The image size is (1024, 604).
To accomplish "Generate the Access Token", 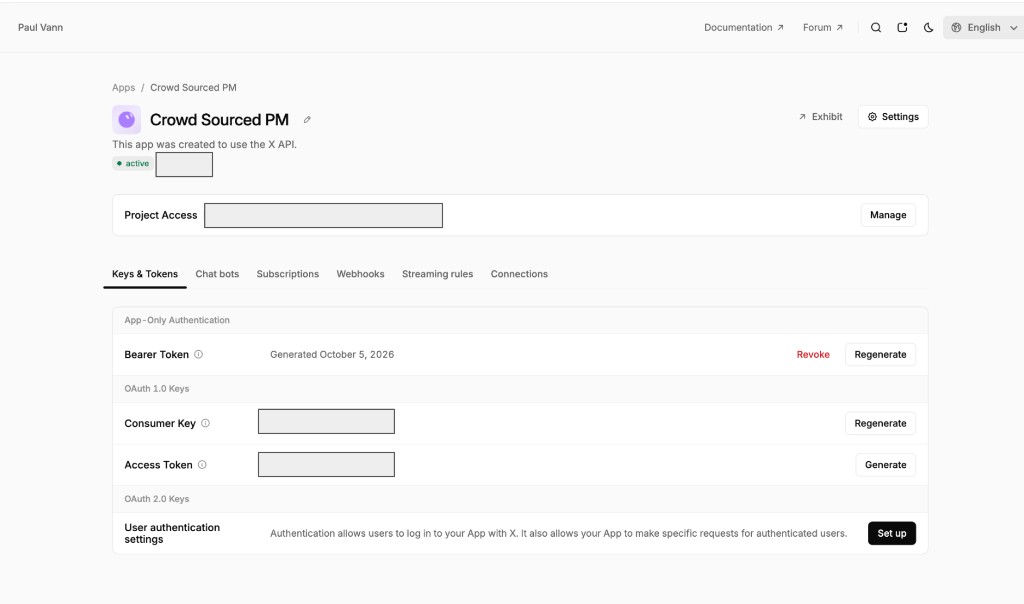I will [886, 465].
